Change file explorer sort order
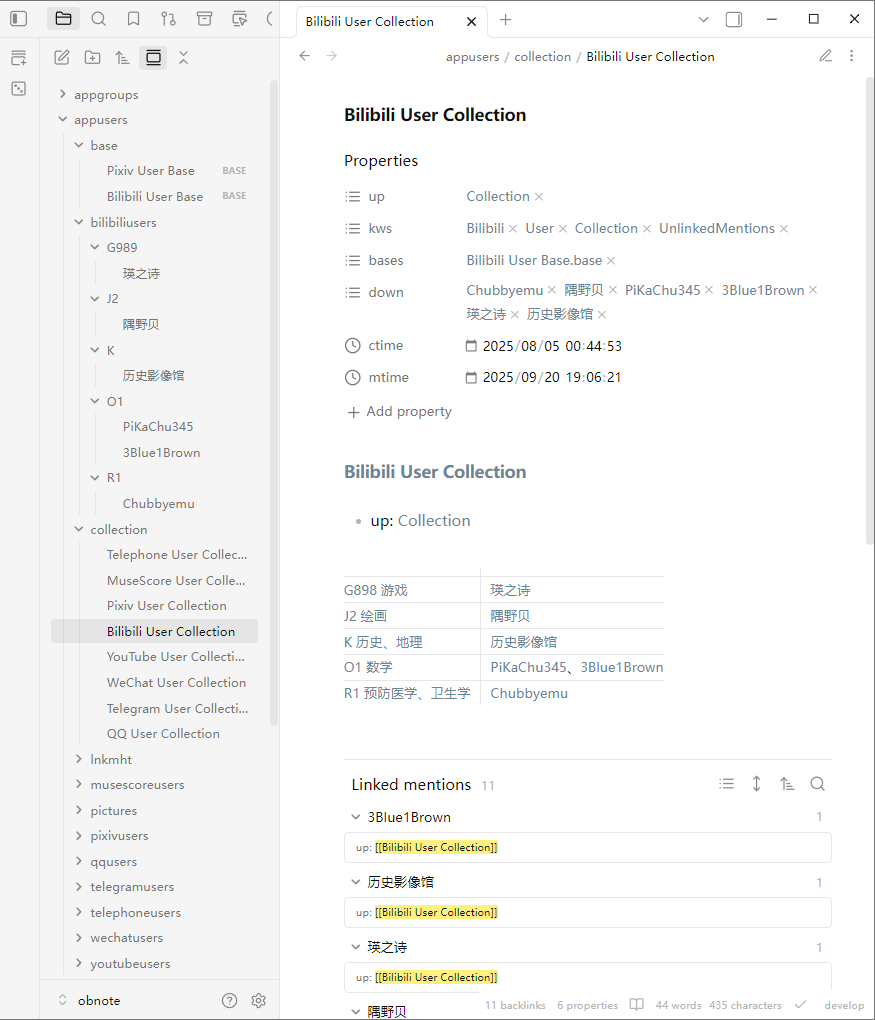Image resolution: width=875 pixels, height=1020 pixels. [122, 58]
